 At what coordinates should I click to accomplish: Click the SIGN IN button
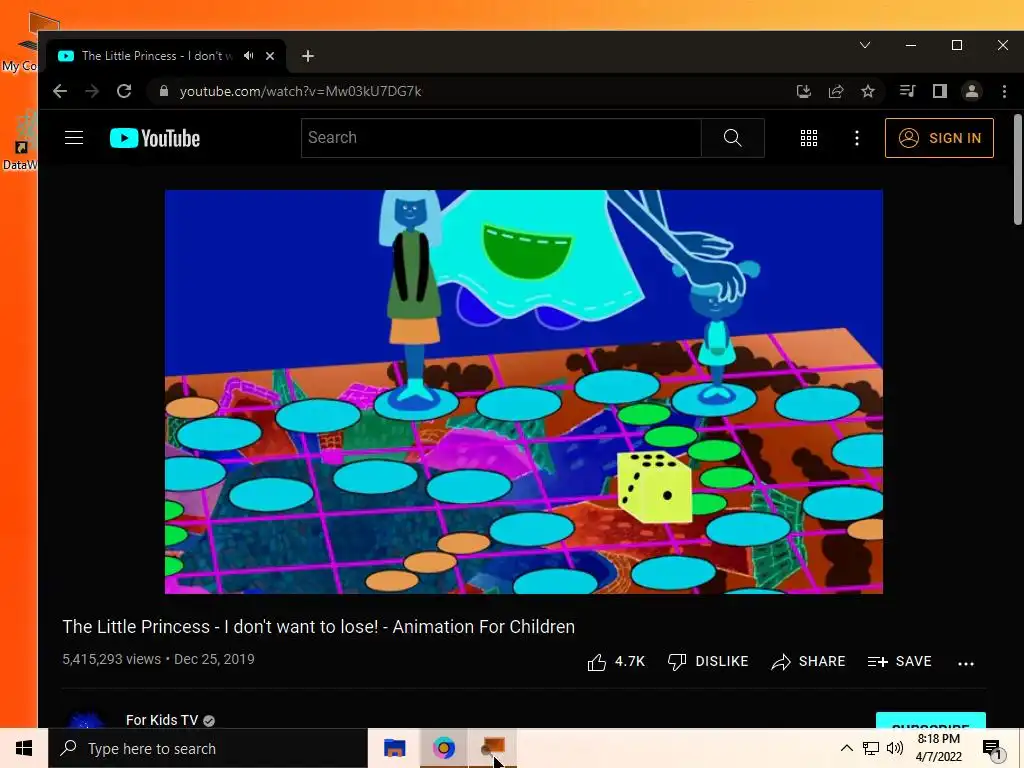pos(939,138)
